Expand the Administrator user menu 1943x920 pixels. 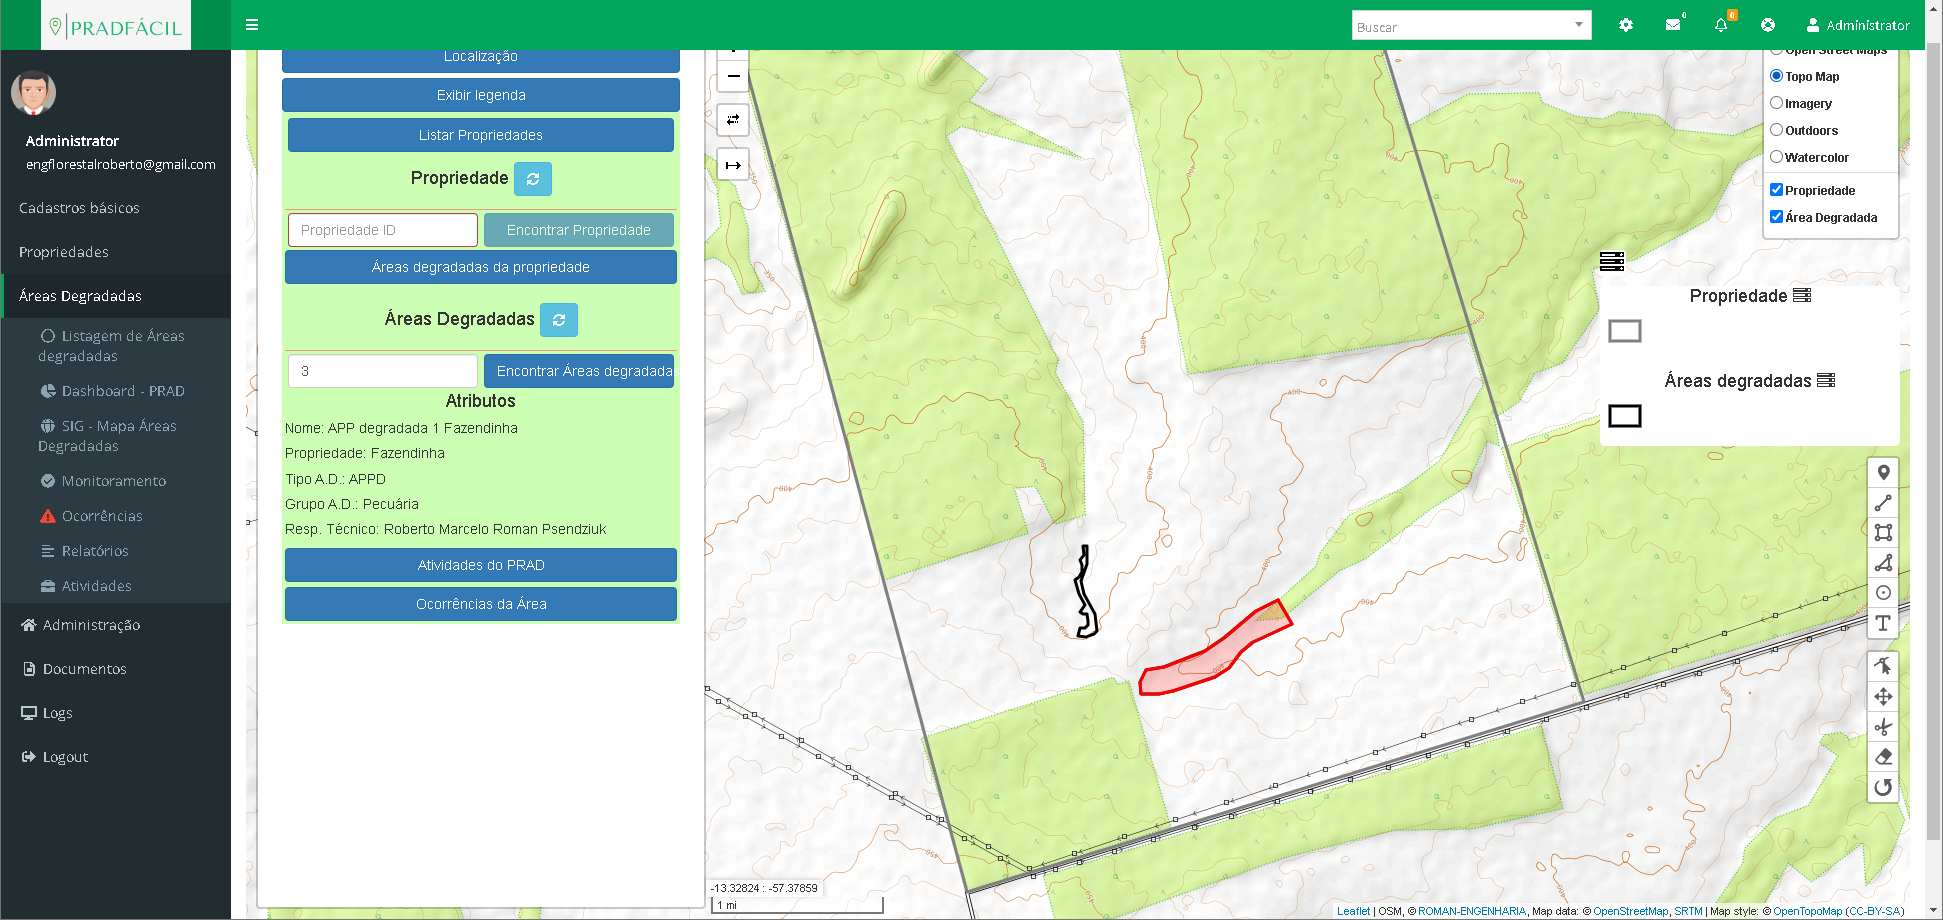click(1857, 25)
